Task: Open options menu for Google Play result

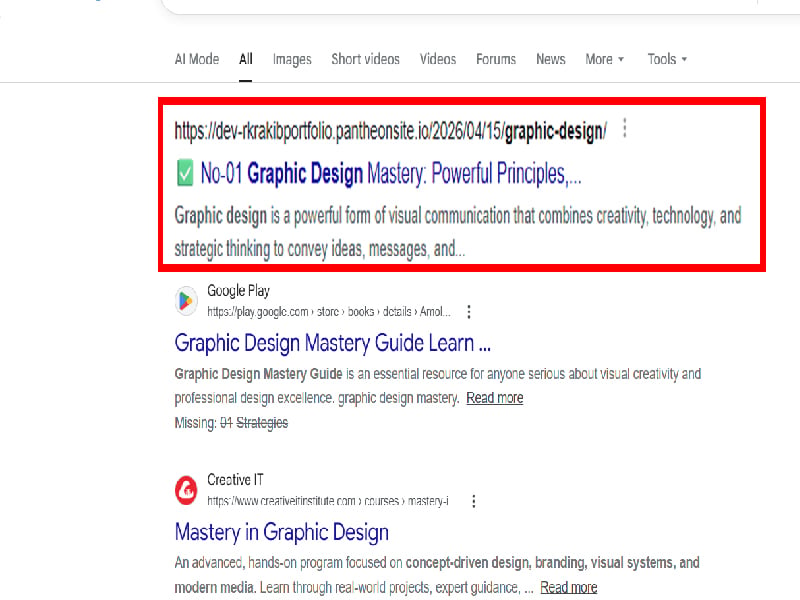Action: 469,312
